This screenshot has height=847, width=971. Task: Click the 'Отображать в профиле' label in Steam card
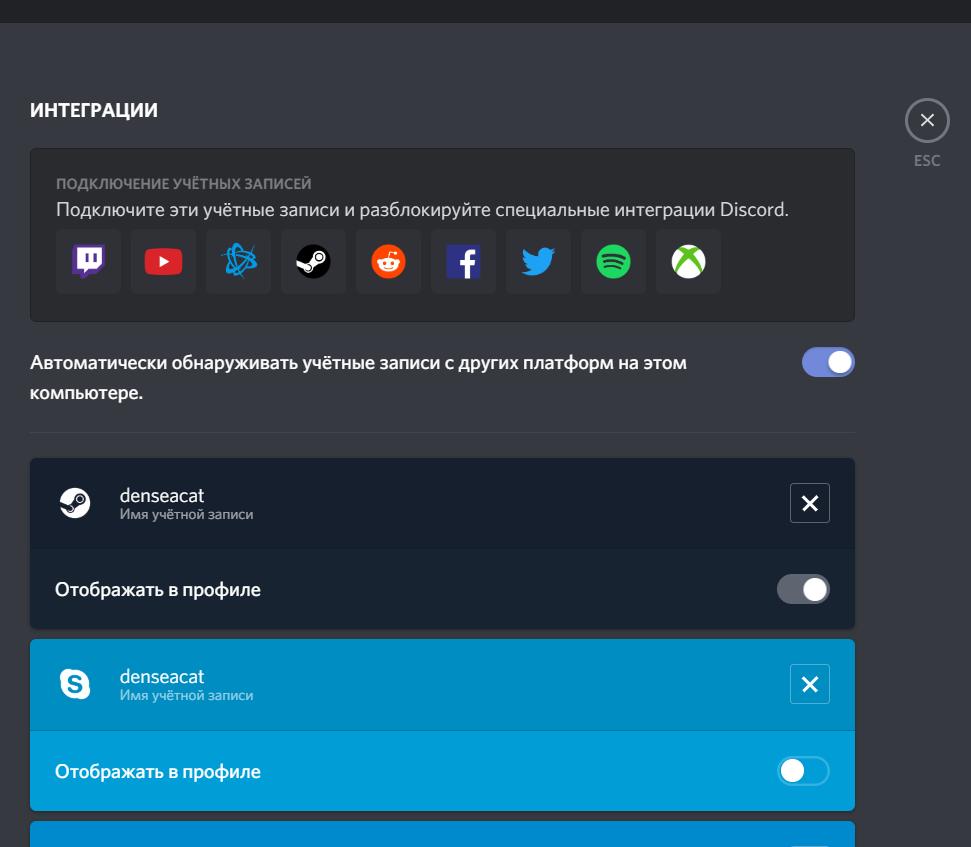(x=158, y=589)
